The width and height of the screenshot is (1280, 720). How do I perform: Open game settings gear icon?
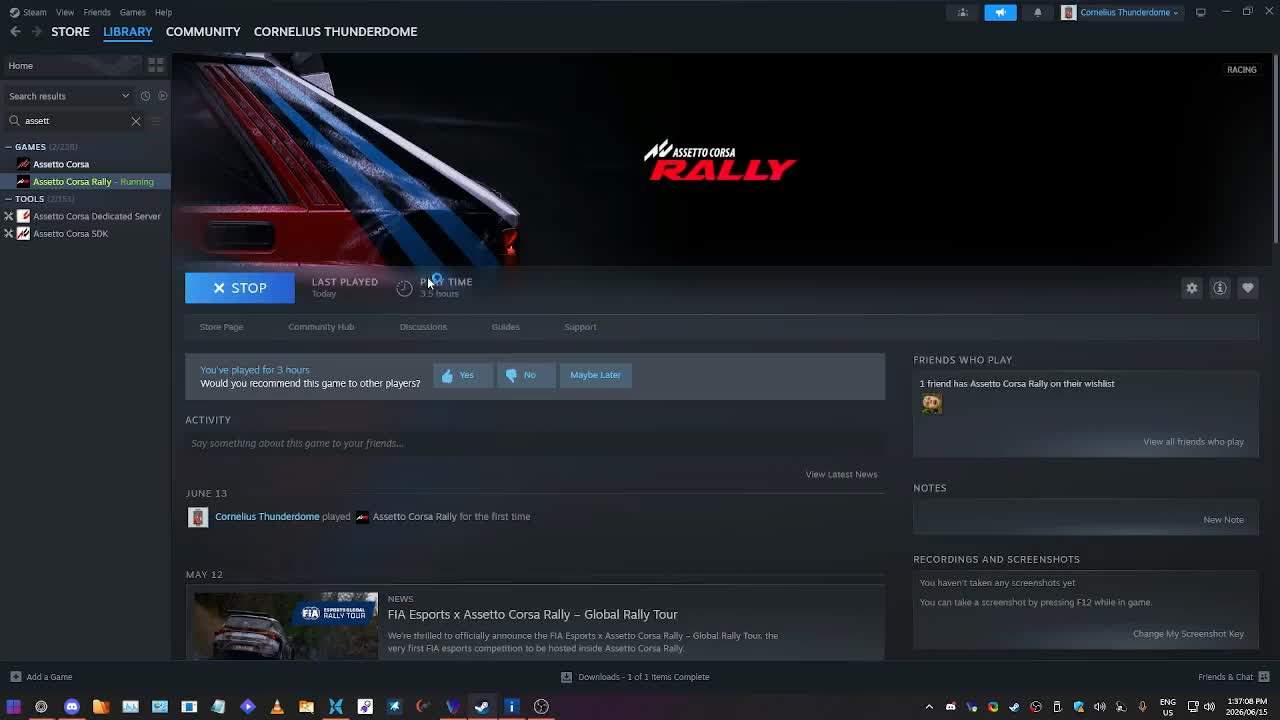1192,288
